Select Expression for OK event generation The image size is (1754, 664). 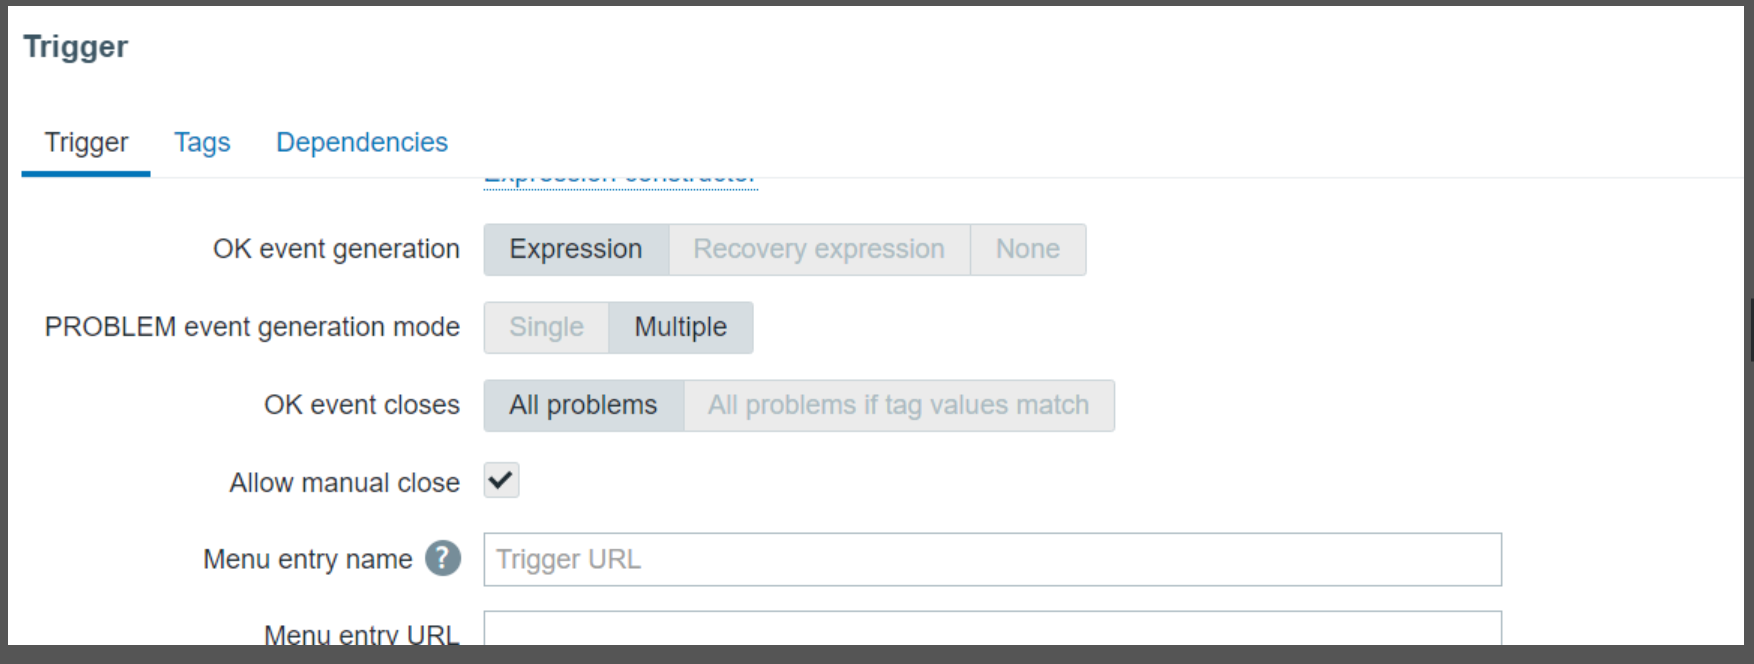point(576,249)
